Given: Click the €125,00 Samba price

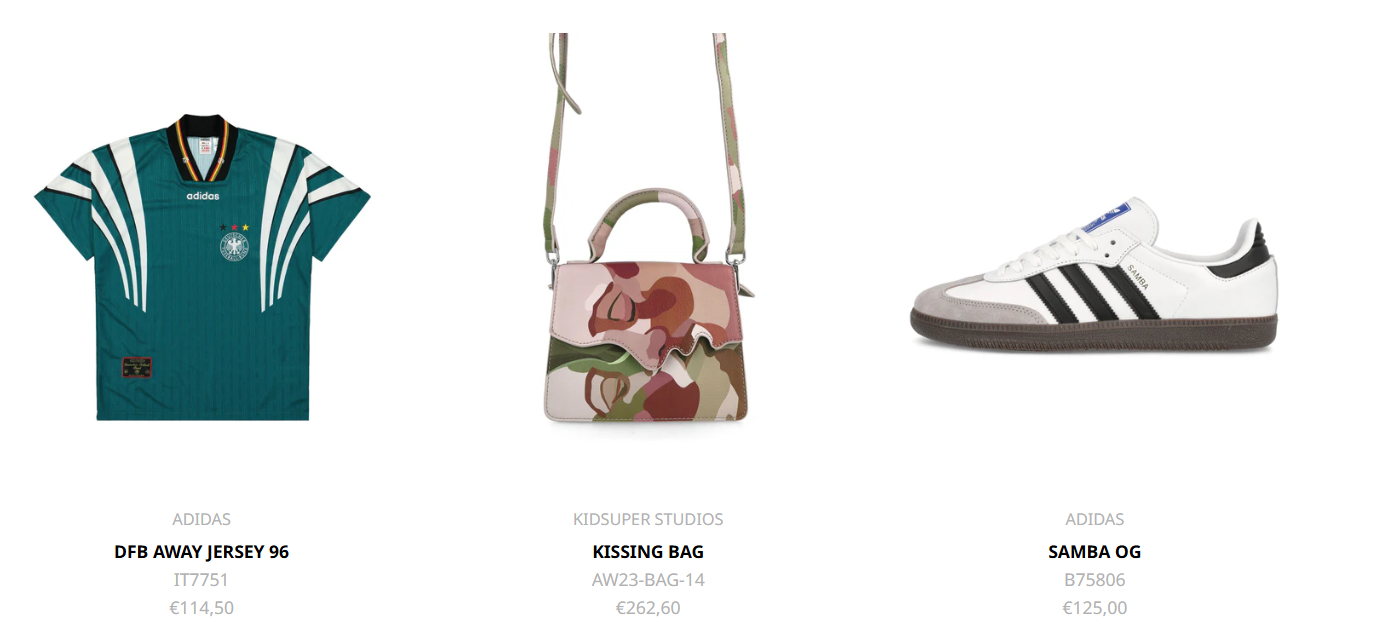Looking at the screenshot, I should [x=1095, y=608].
